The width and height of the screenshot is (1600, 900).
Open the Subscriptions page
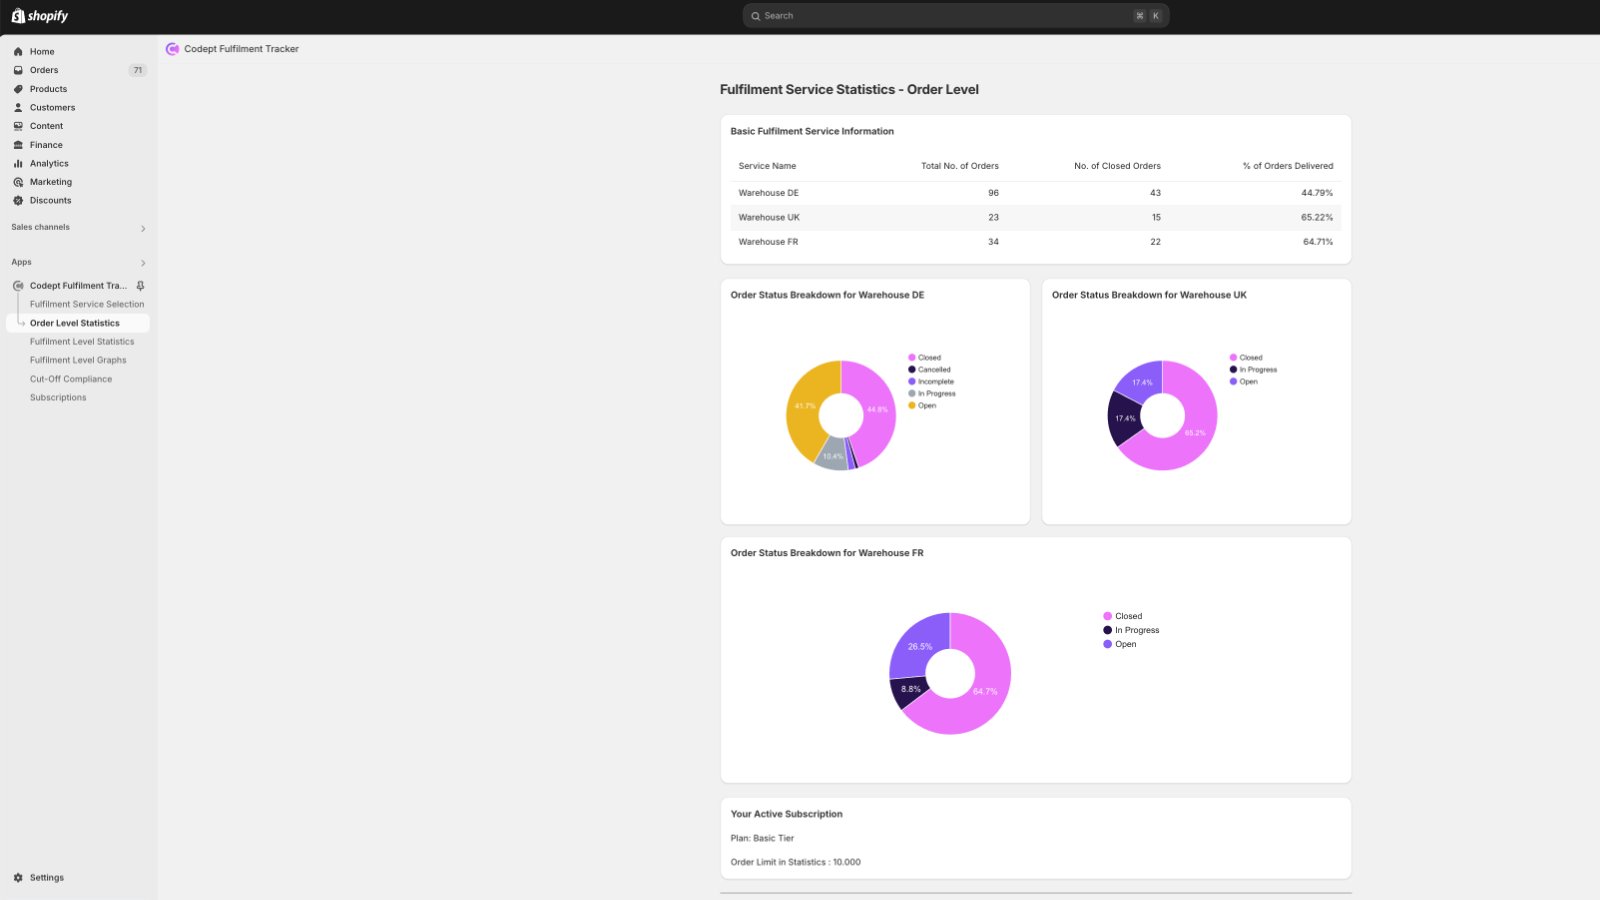click(58, 398)
